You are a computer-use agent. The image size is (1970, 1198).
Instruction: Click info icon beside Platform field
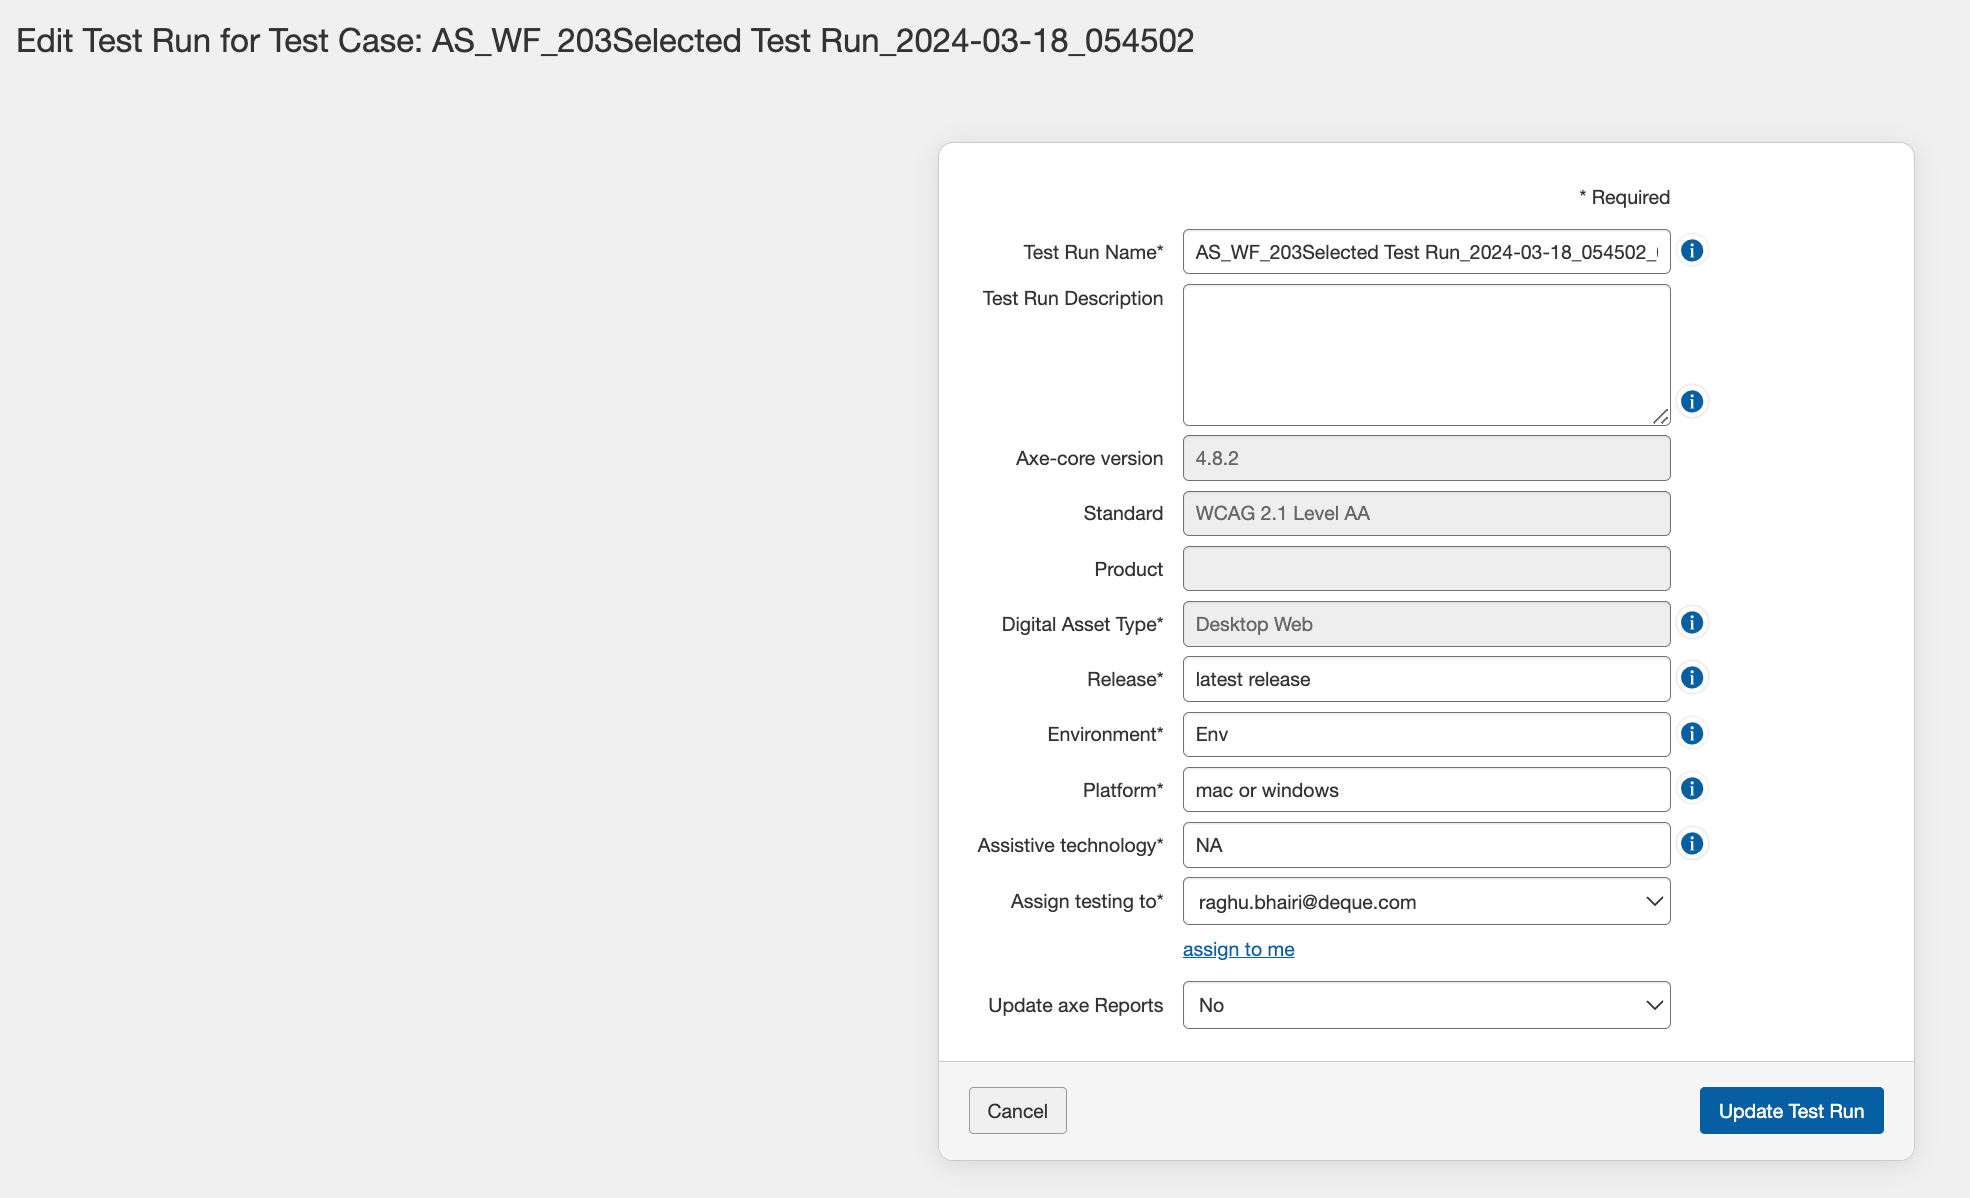[x=1691, y=789]
